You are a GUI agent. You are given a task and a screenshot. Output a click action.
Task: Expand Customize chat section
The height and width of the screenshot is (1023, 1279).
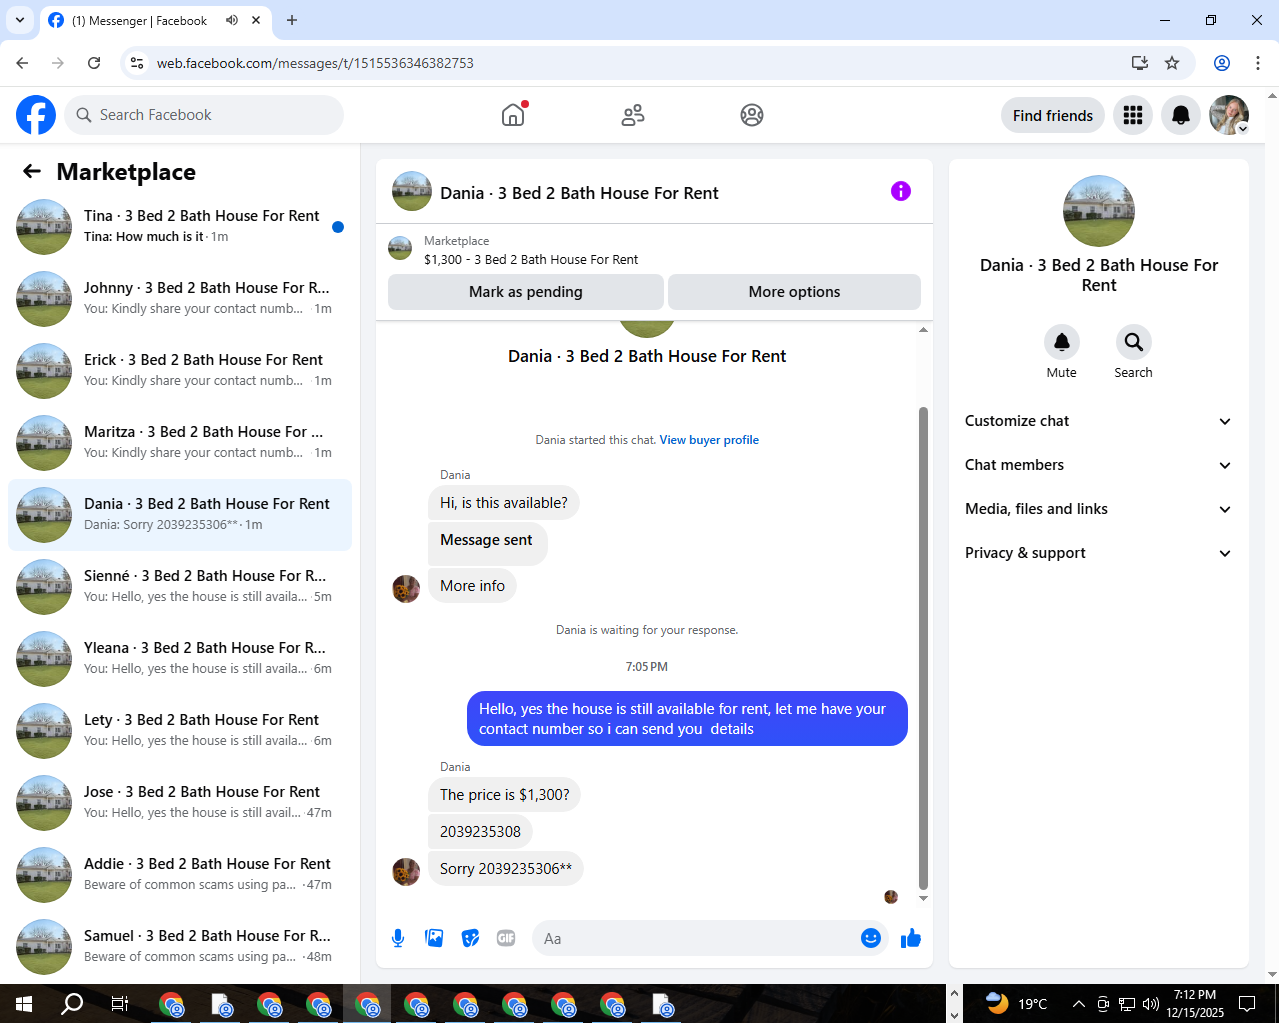tap(1098, 421)
